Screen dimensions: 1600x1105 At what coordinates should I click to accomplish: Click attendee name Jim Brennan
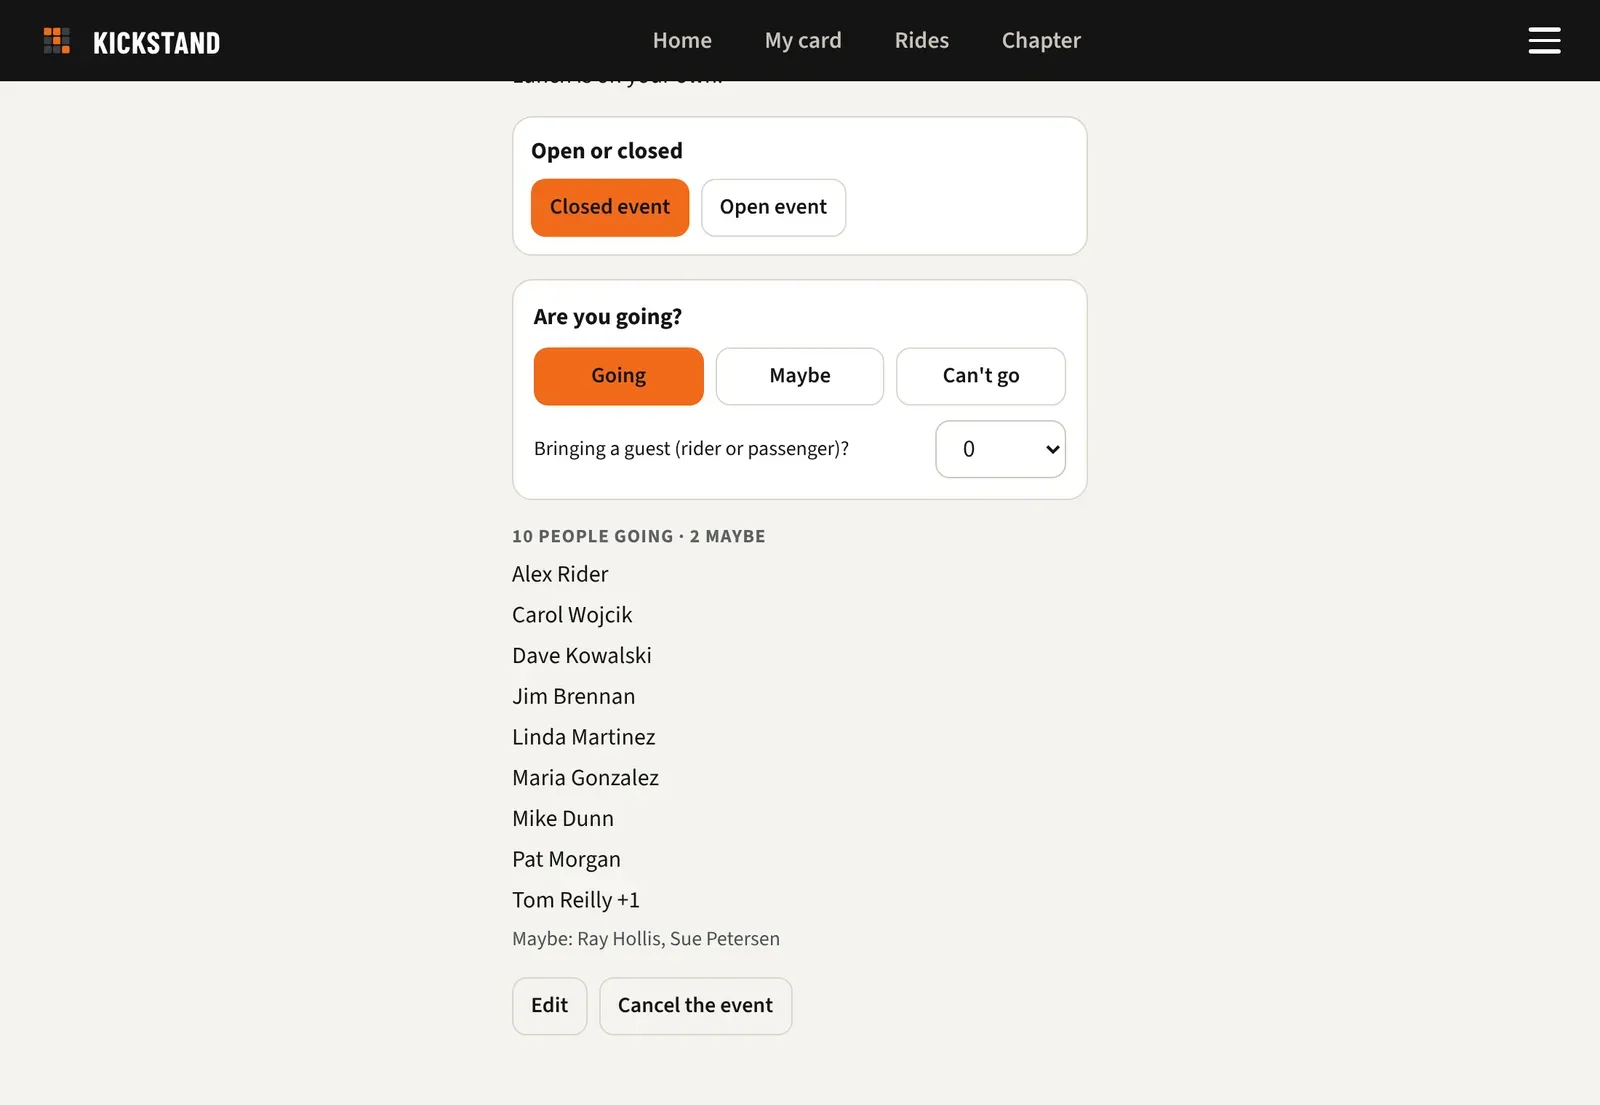click(x=574, y=696)
